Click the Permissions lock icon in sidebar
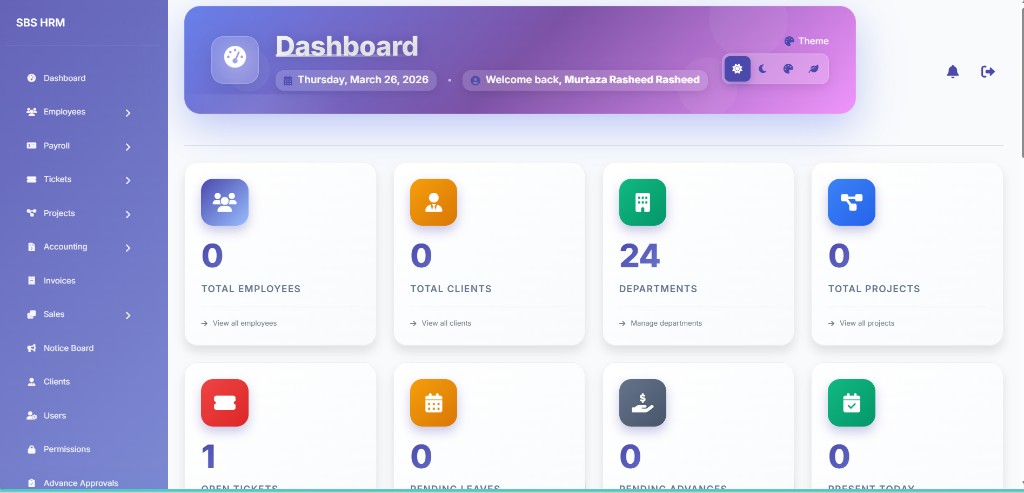The height and width of the screenshot is (493, 1024). click(31, 449)
